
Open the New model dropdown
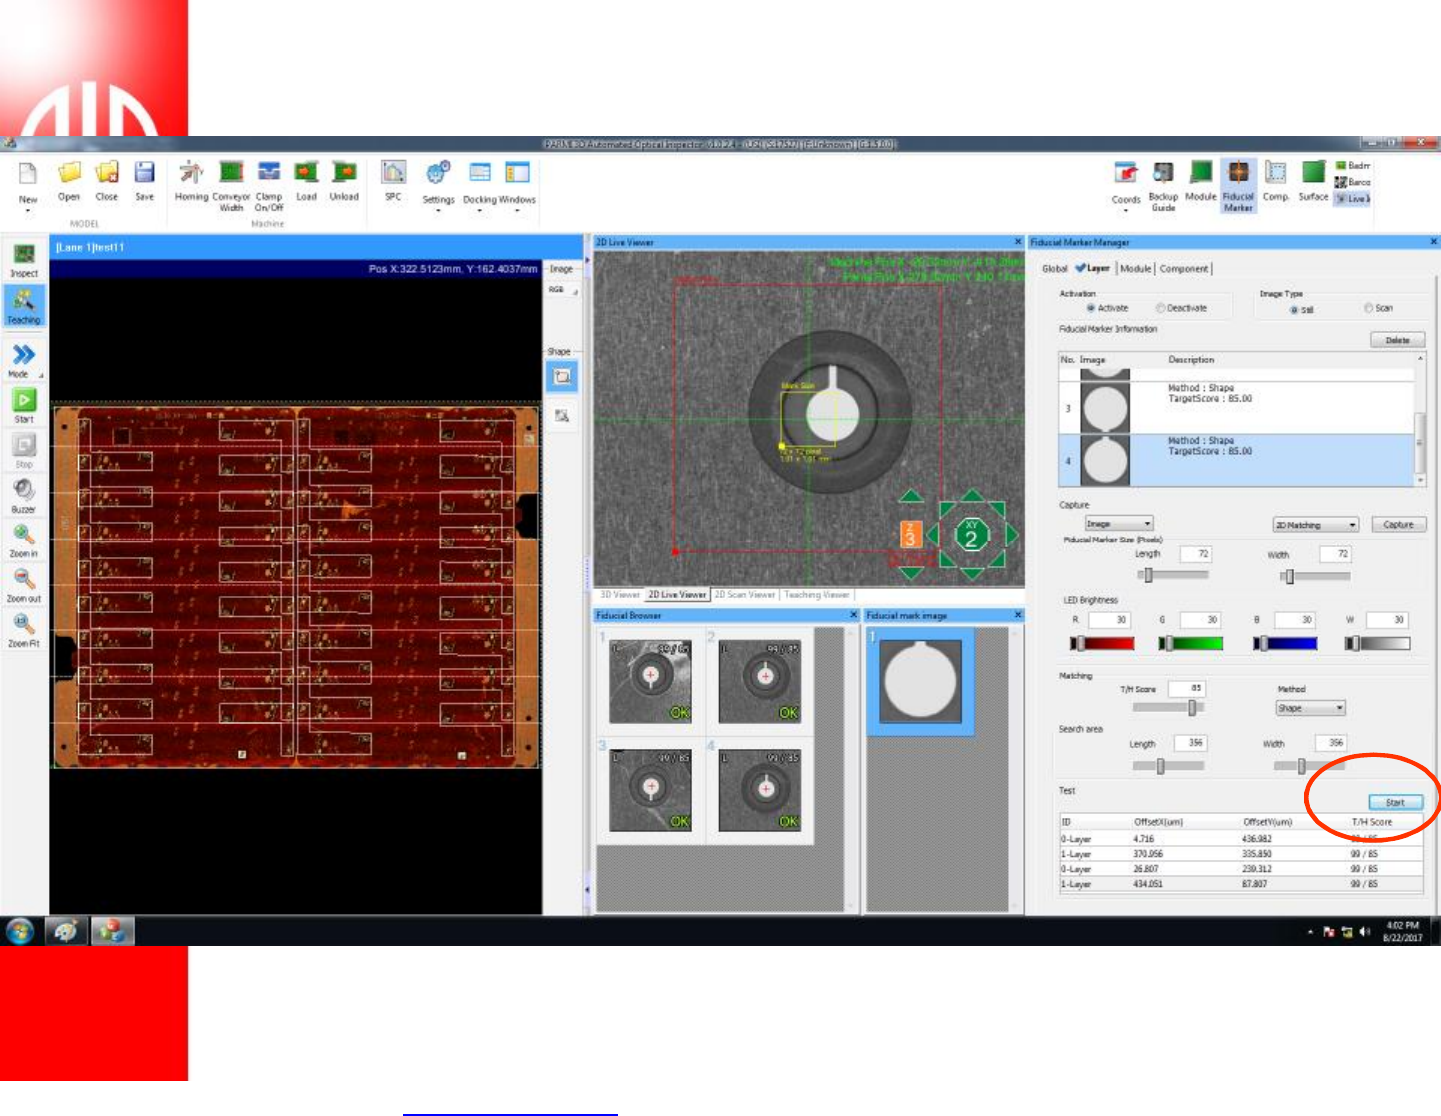pos(28,211)
